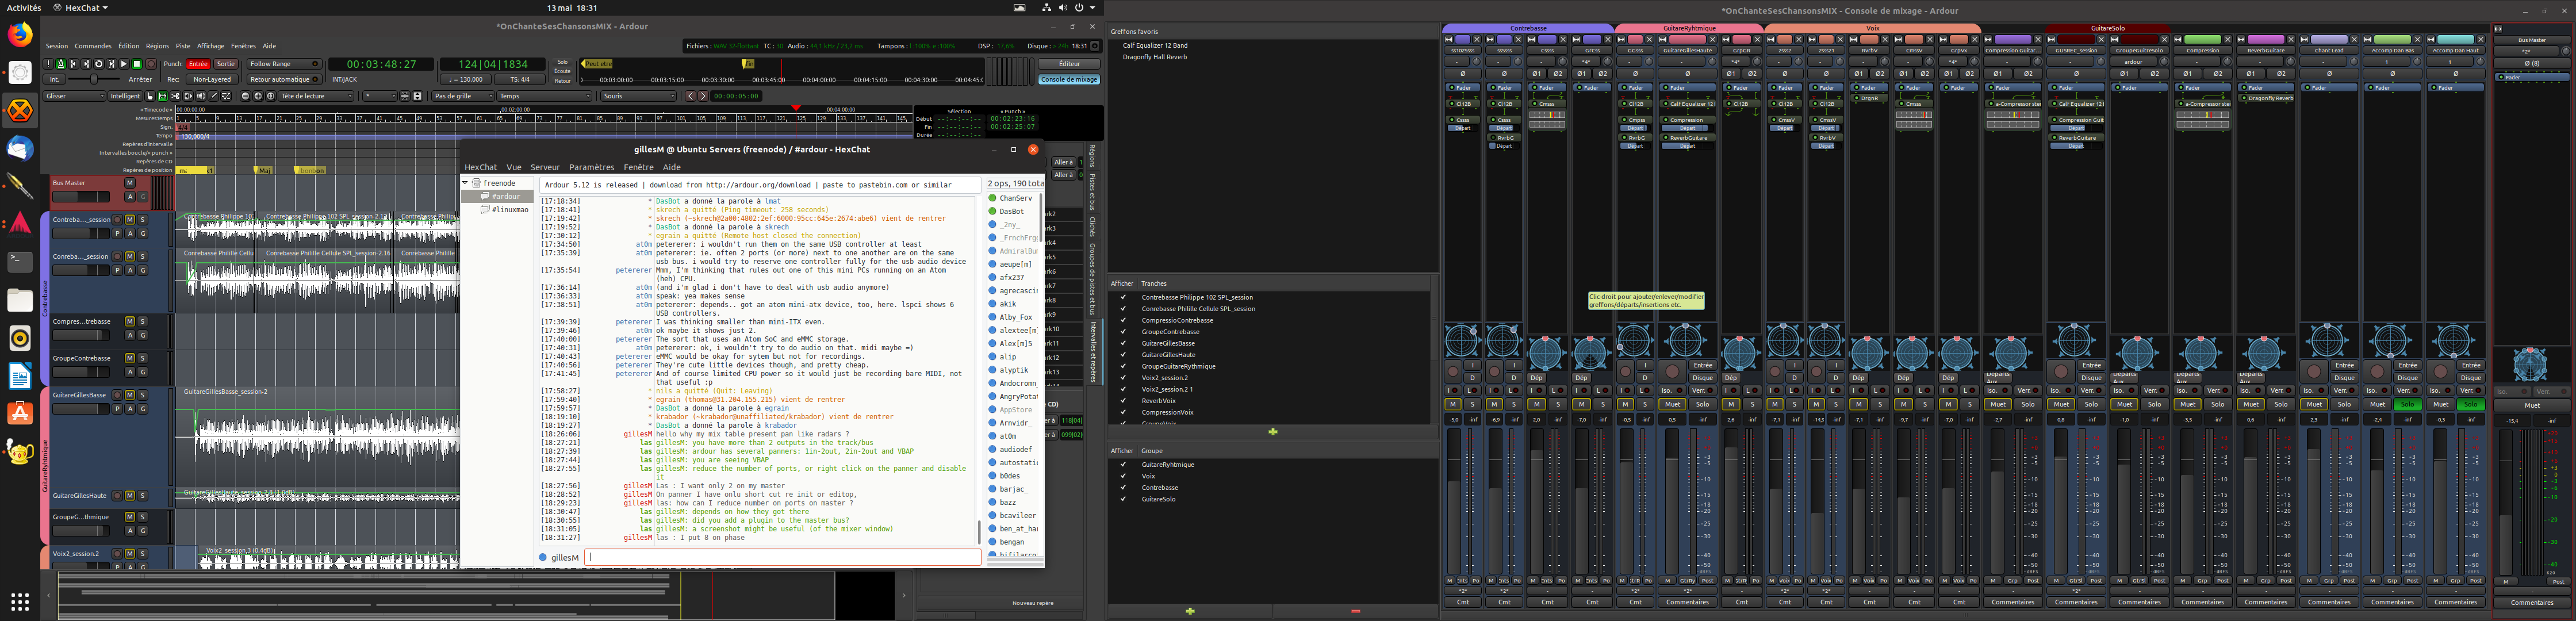Switch to Console de mixage window
Image resolution: width=2576 pixels, height=621 pixels.
tap(1069, 79)
